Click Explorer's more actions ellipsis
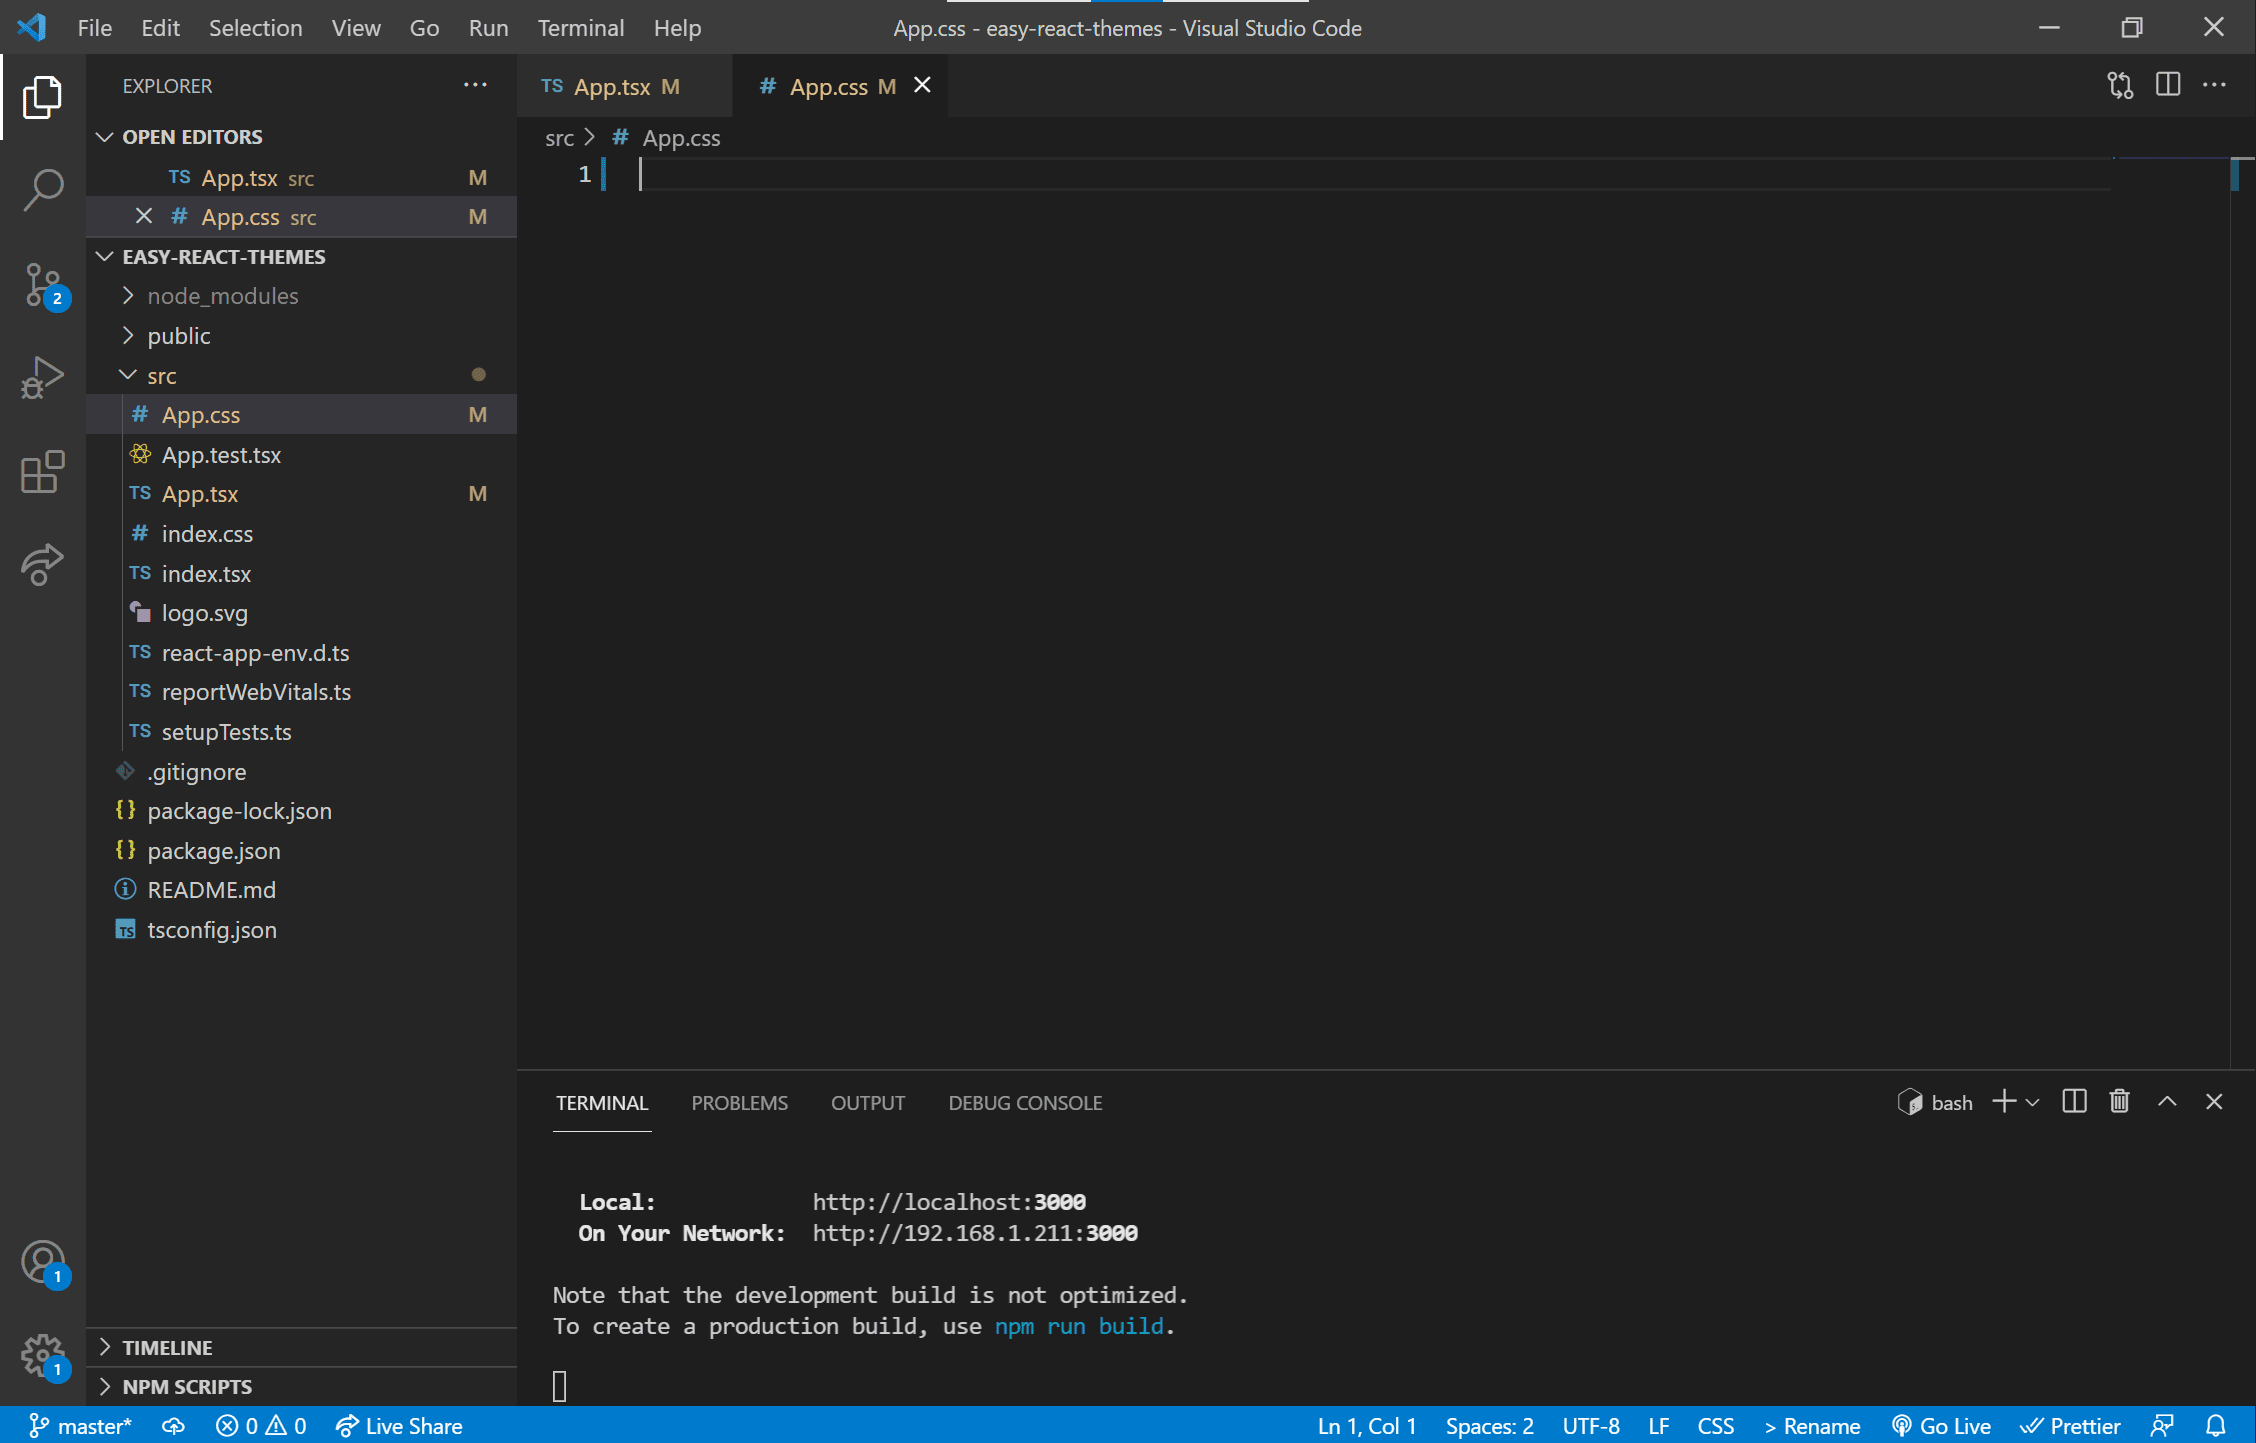The image size is (2256, 1443). click(475, 85)
